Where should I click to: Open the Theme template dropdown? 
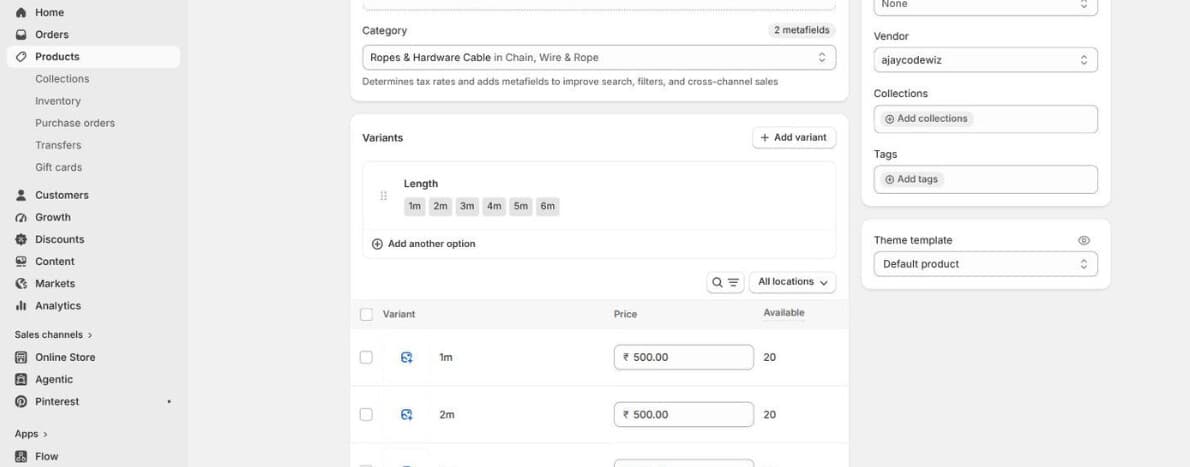click(x=985, y=264)
